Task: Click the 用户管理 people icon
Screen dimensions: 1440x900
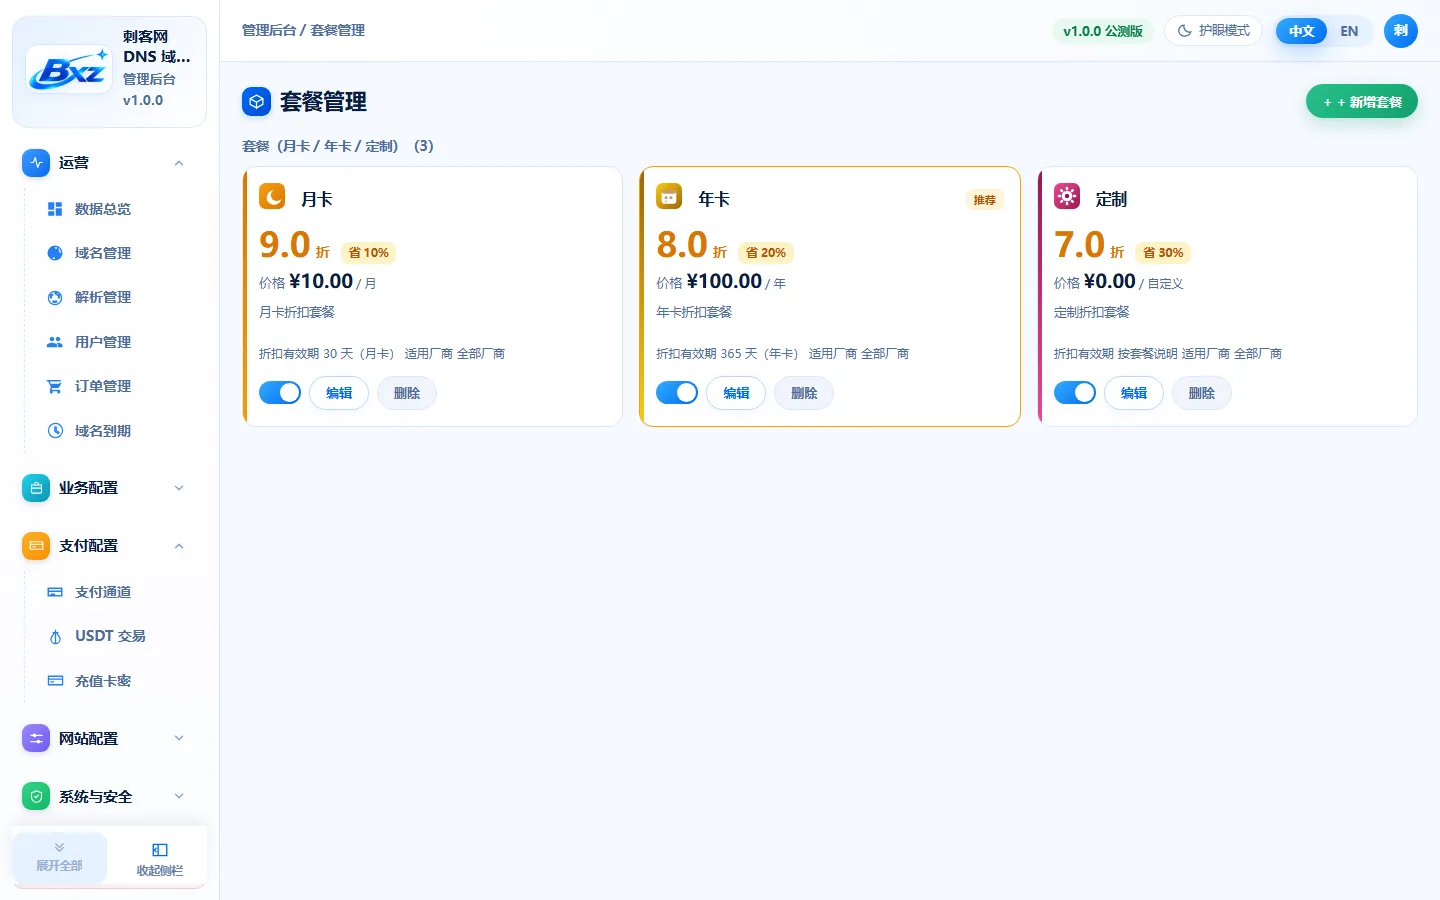Action: click(55, 342)
